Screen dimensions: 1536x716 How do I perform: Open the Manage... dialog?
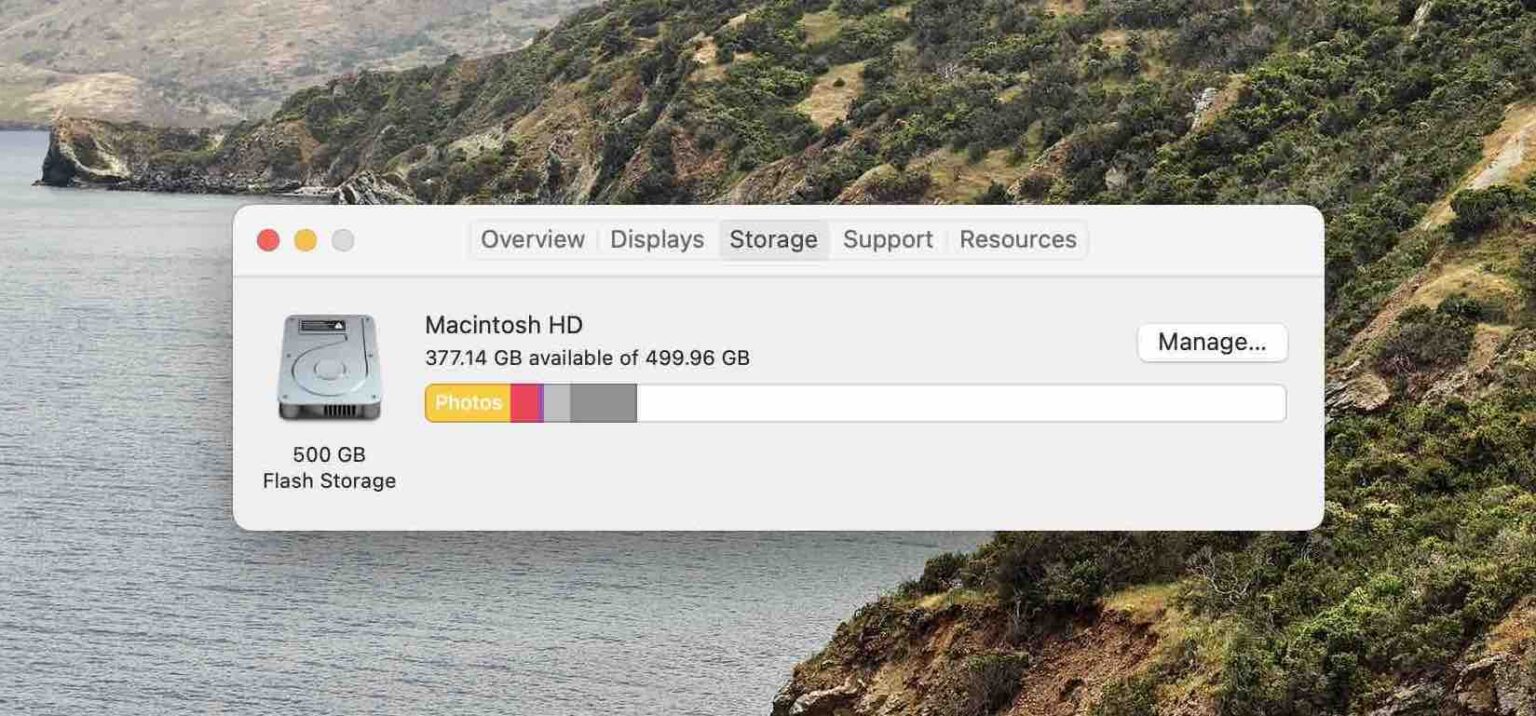(x=1213, y=342)
